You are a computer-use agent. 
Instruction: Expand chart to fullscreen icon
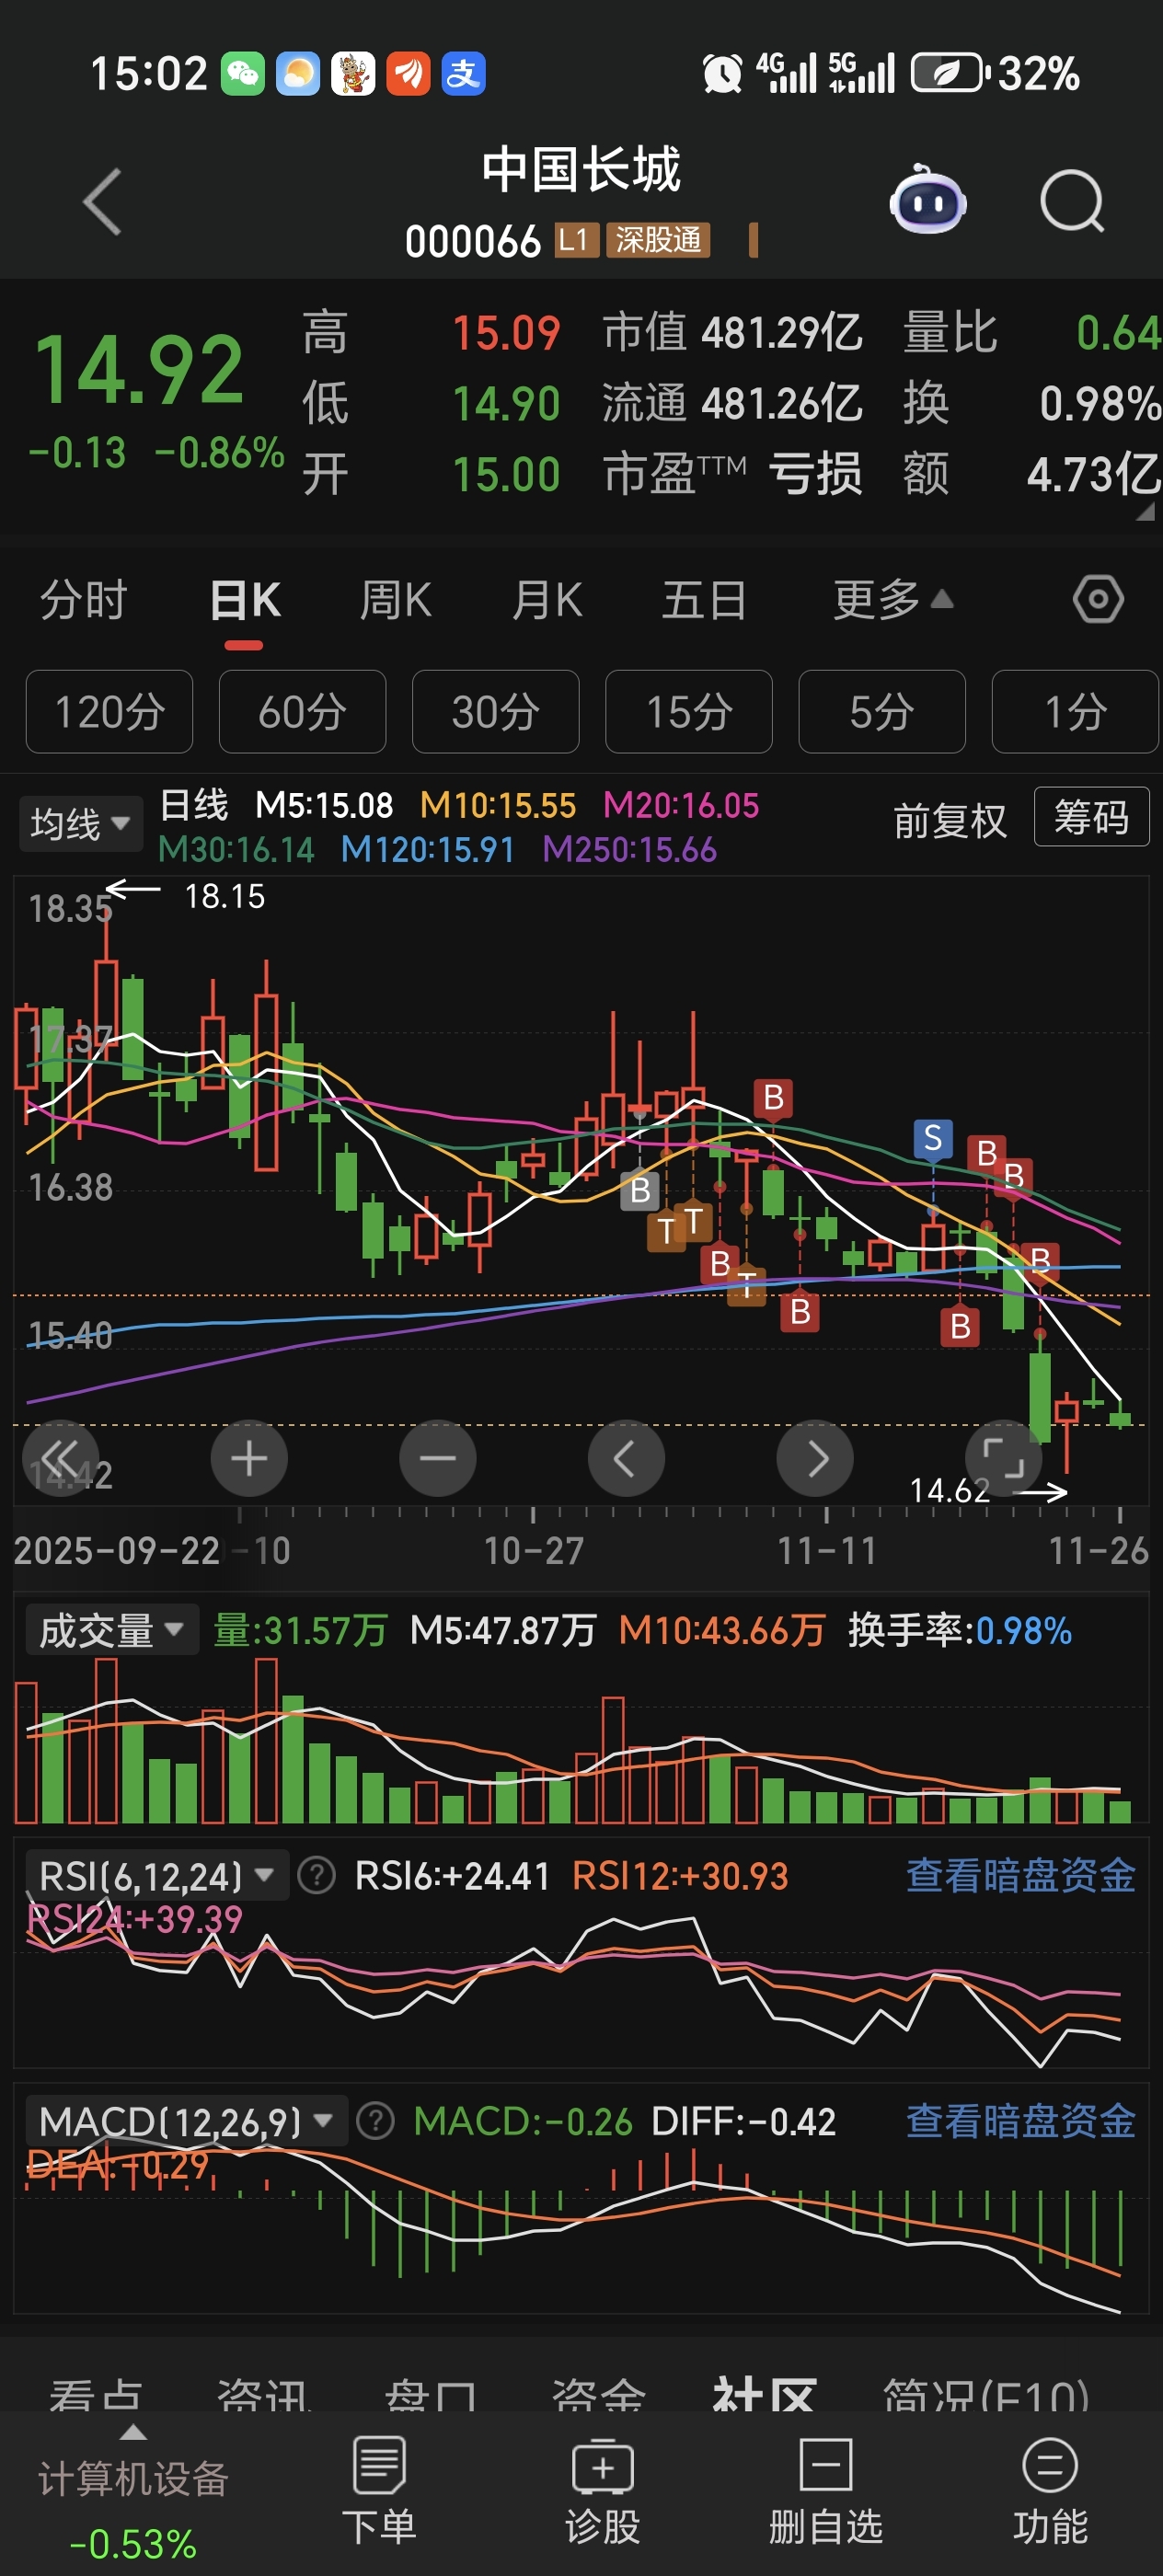pyautogui.click(x=1003, y=1459)
